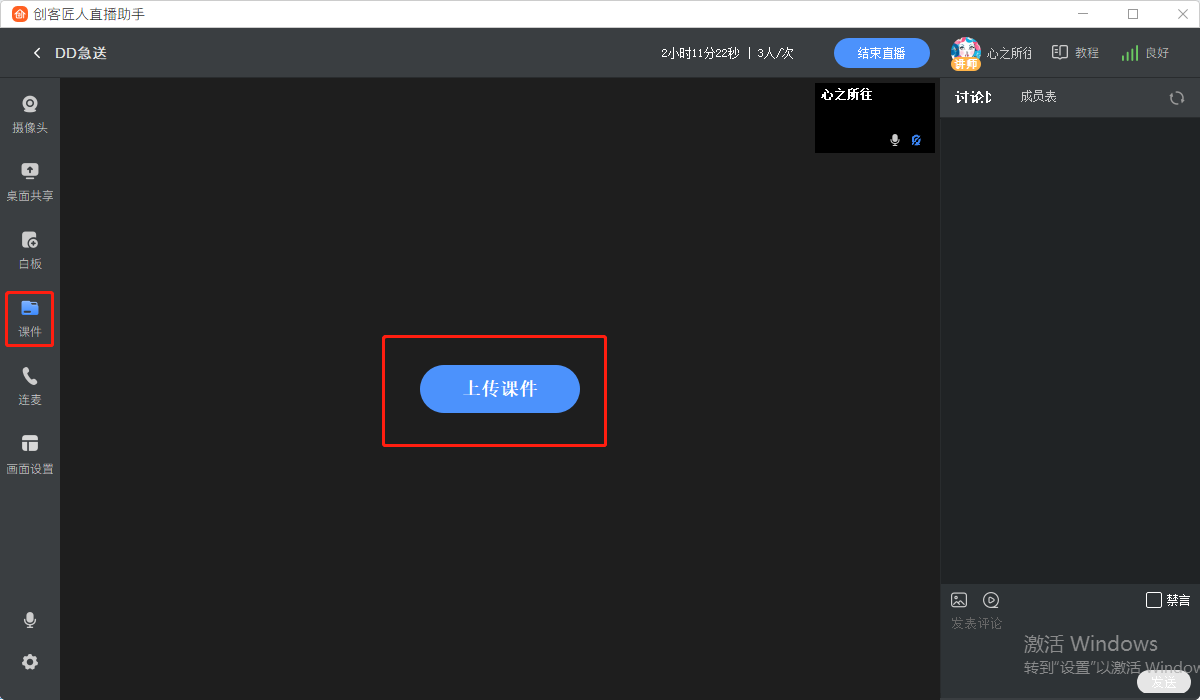The height and width of the screenshot is (700, 1200).
Task: Start desktop sharing (桌面共享)
Action: coord(30,182)
